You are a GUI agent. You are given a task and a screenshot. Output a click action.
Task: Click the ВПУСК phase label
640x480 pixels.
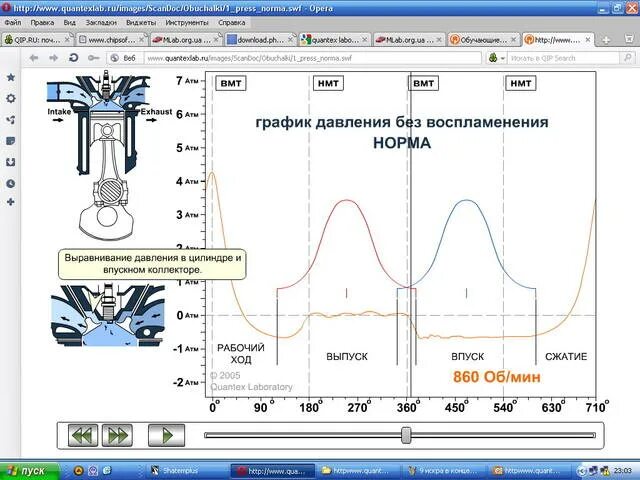(x=468, y=356)
